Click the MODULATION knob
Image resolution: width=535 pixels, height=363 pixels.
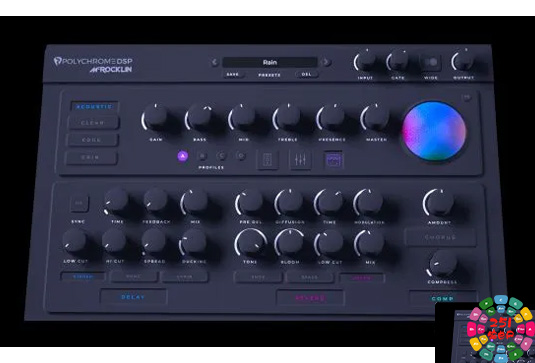[x=368, y=202]
